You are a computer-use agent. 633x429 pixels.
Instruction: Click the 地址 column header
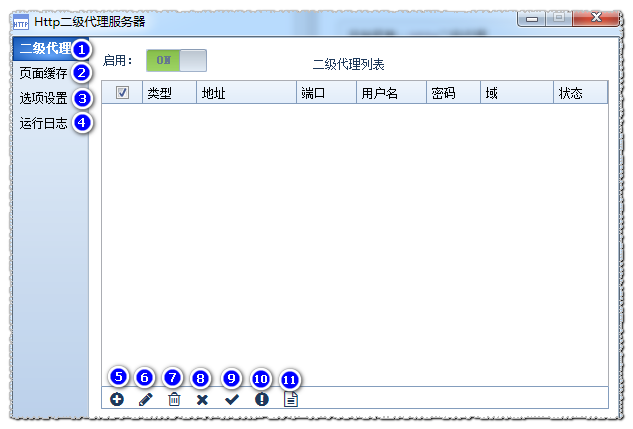click(214, 93)
